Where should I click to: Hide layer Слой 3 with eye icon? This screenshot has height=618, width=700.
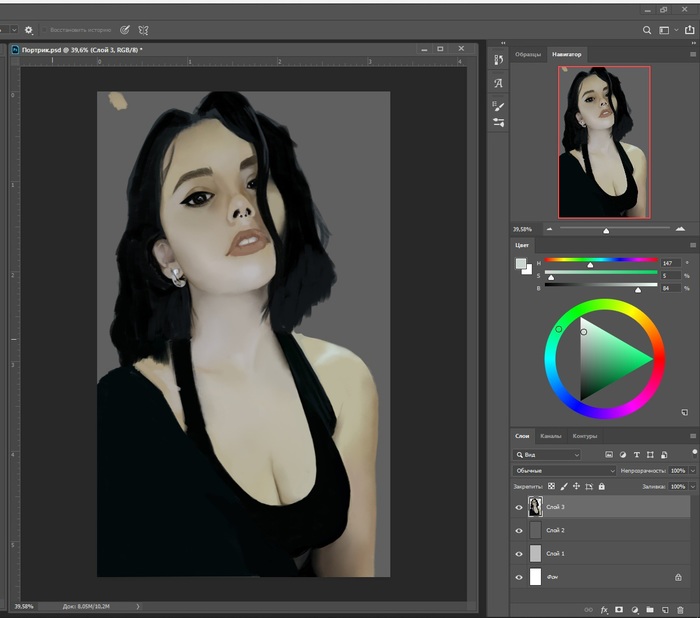click(518, 507)
